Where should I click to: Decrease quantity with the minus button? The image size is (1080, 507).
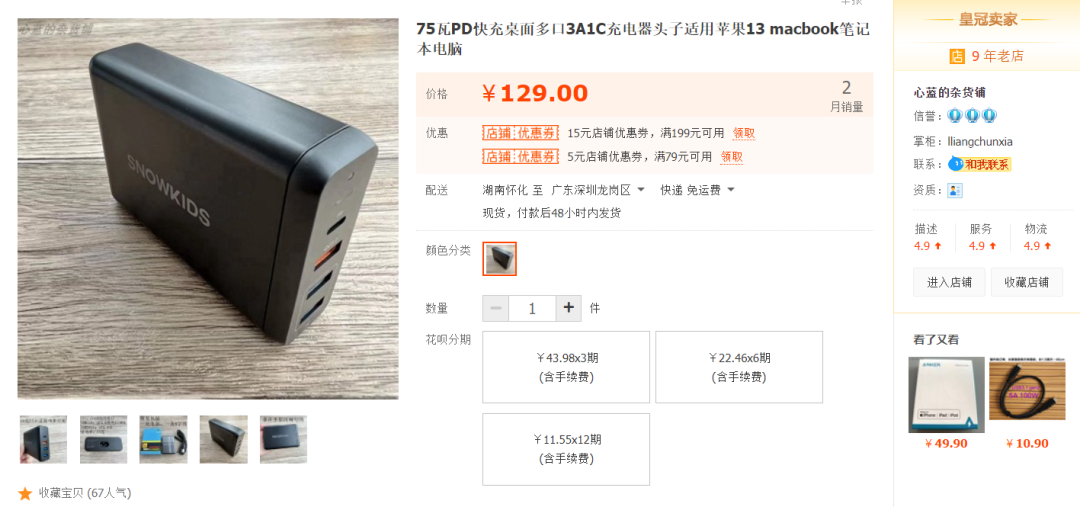[496, 308]
